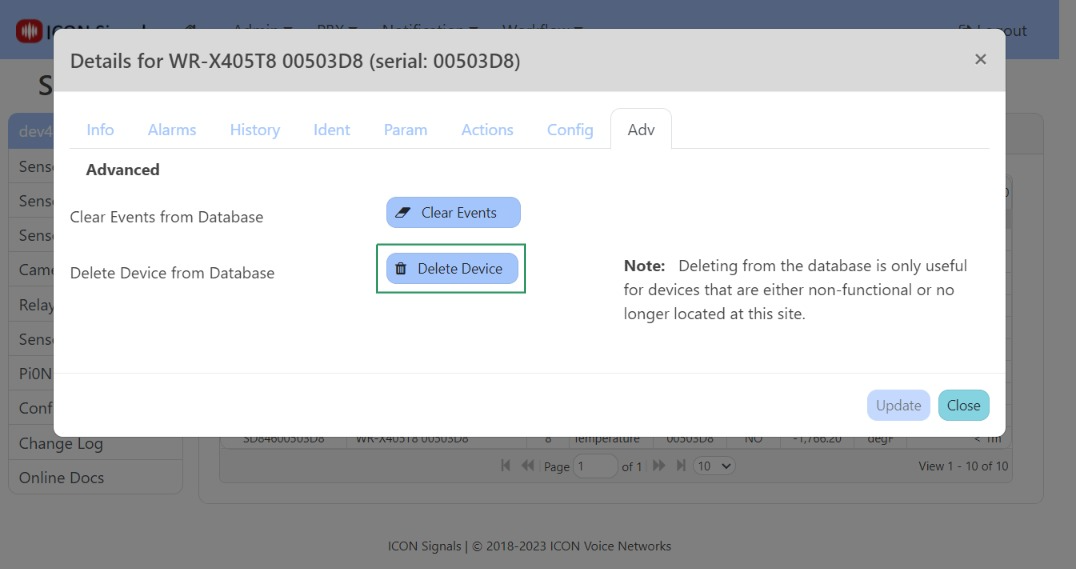
Task: Advance to the next table page
Action: [x=659, y=466]
